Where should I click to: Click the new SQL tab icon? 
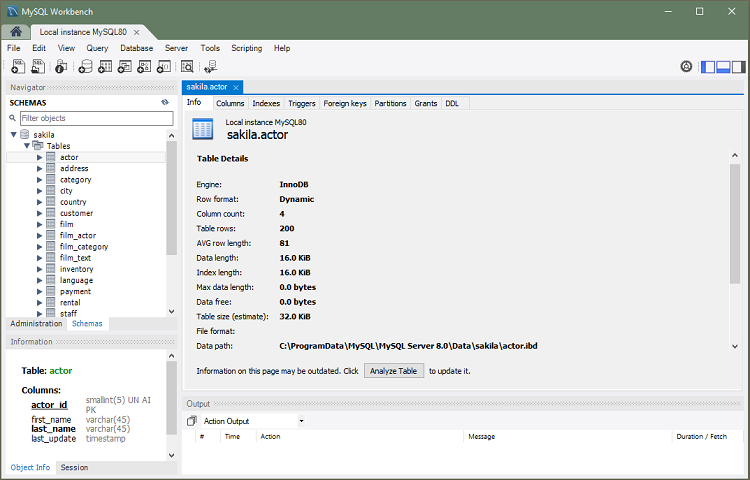(17, 67)
